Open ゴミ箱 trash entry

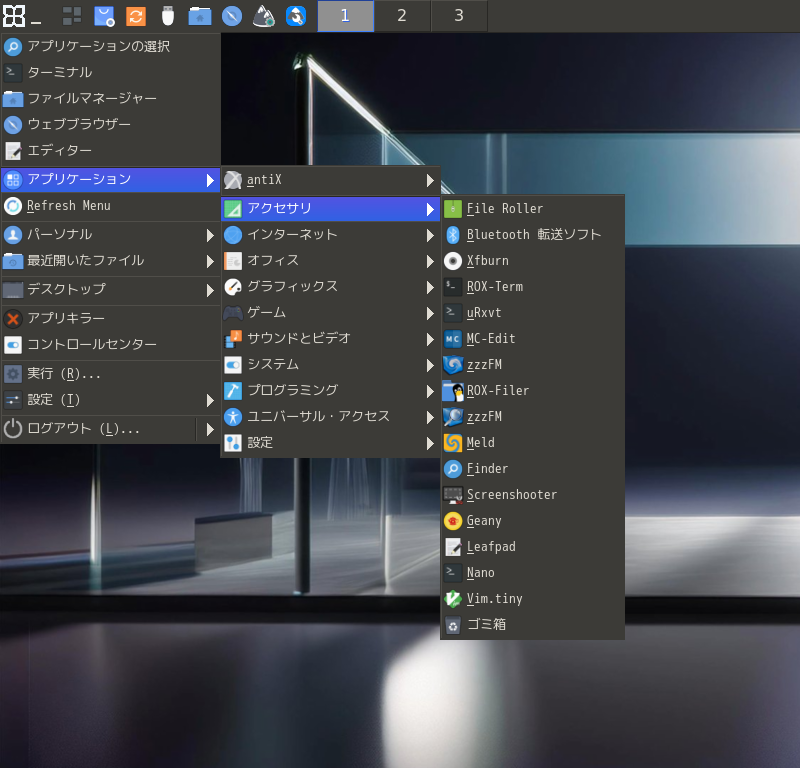486,625
